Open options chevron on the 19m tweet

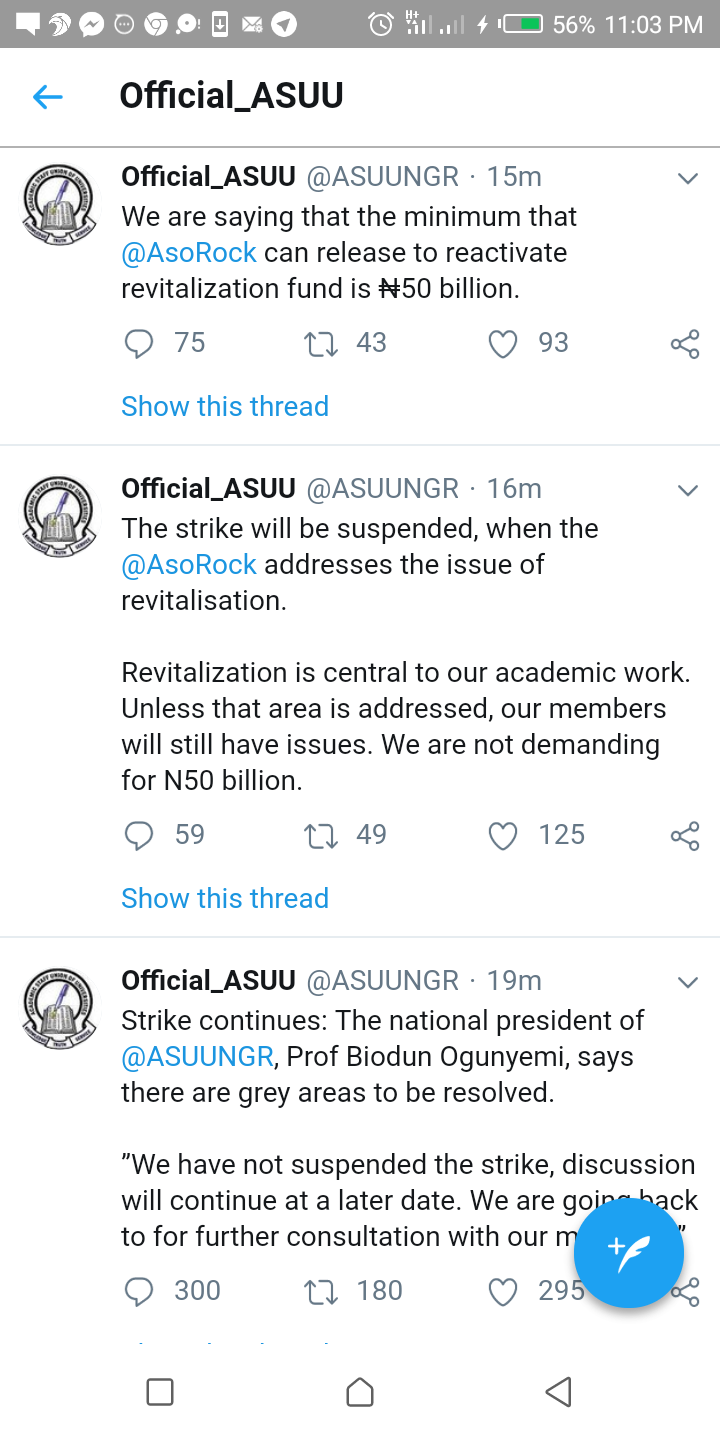click(x=687, y=982)
